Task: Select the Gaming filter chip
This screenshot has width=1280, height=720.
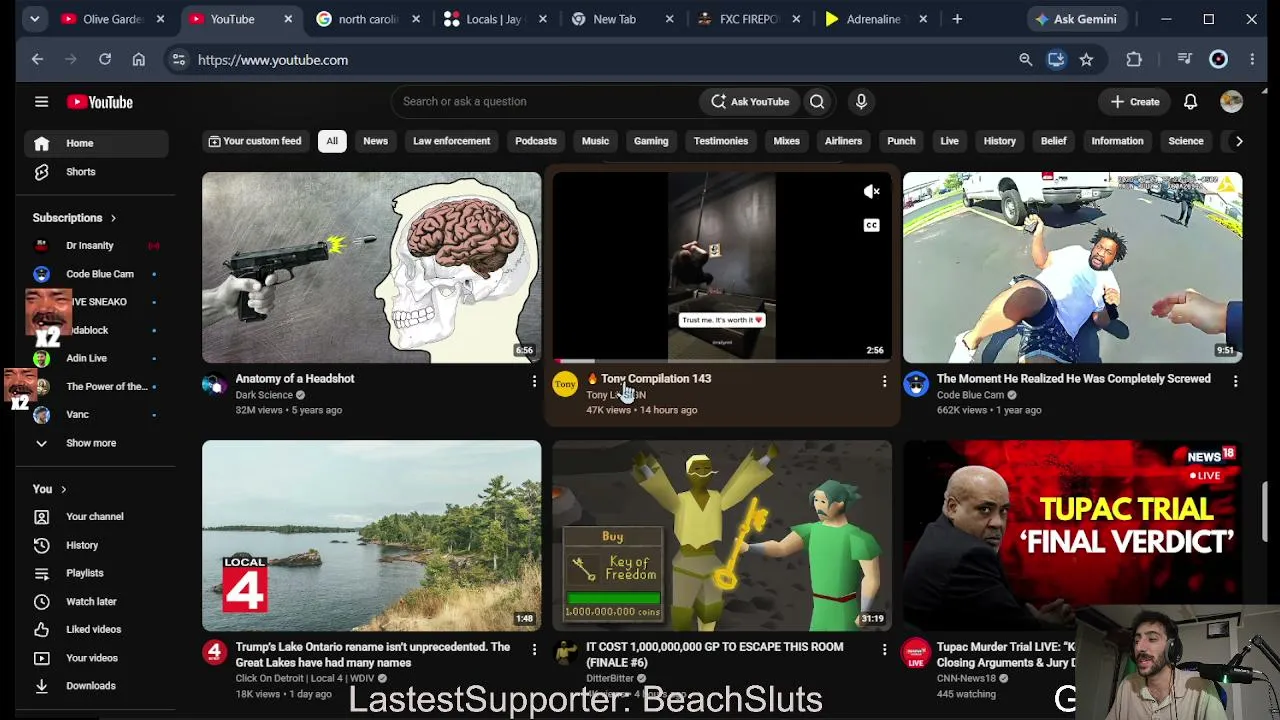Action: pos(651,141)
